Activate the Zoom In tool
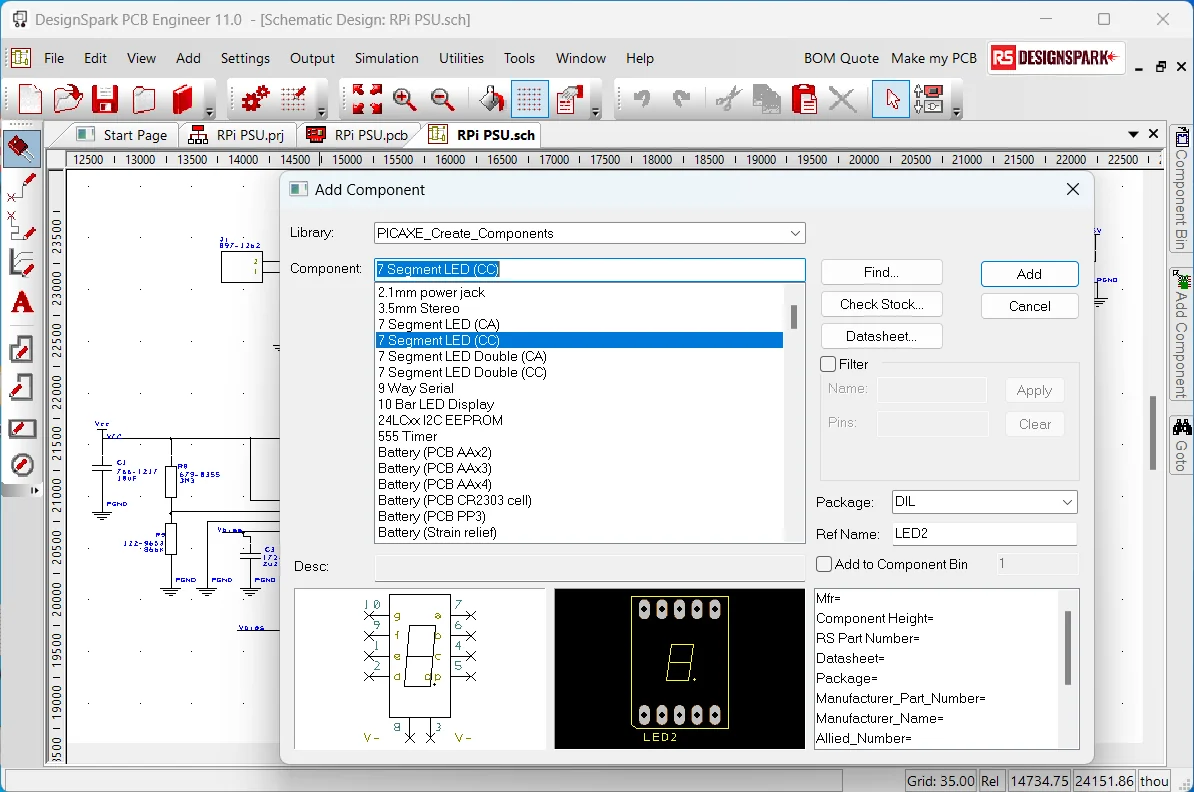 (x=405, y=99)
